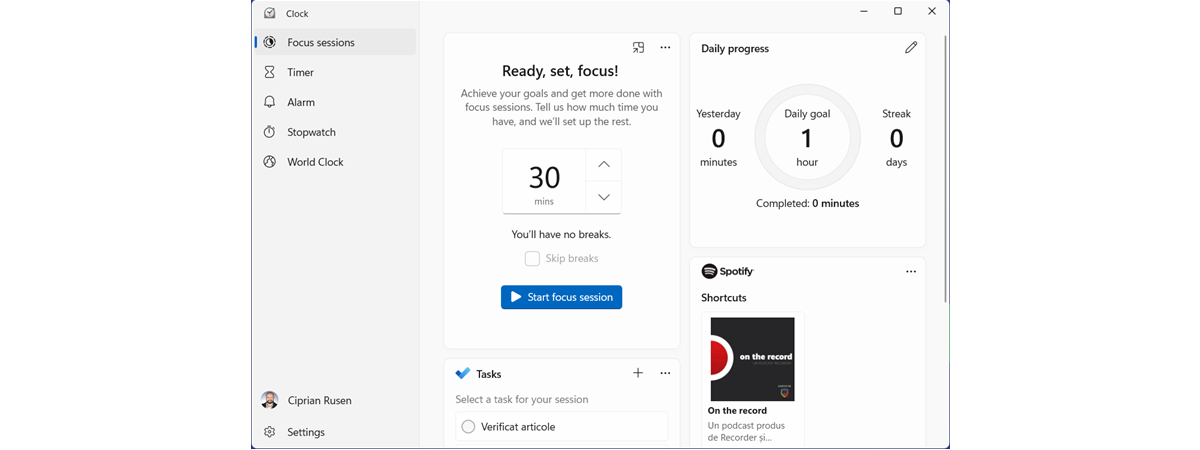
Task: Open Spotify panel more options menu
Action: 911,272
